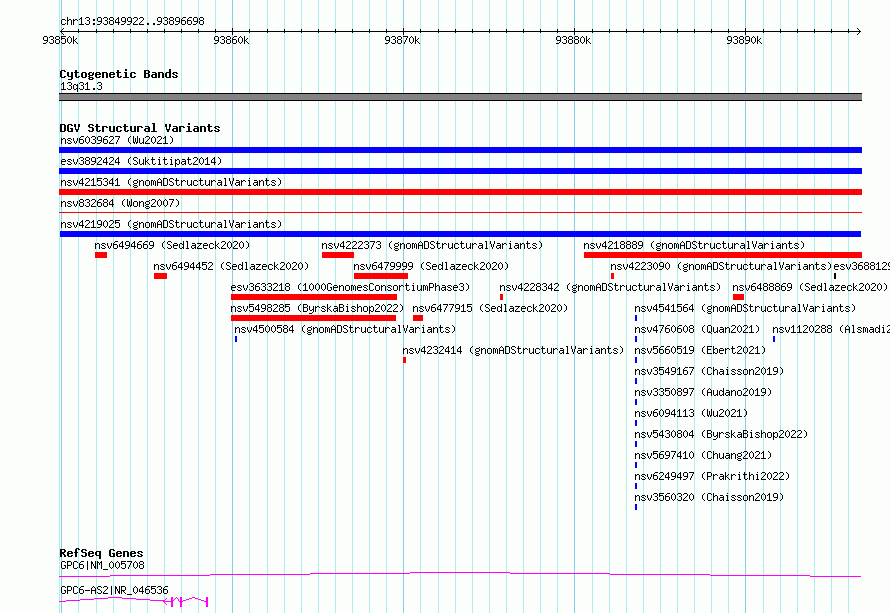Click nsv6477915 (Sedlazeck2020) label
The image size is (890, 613).
(490, 308)
